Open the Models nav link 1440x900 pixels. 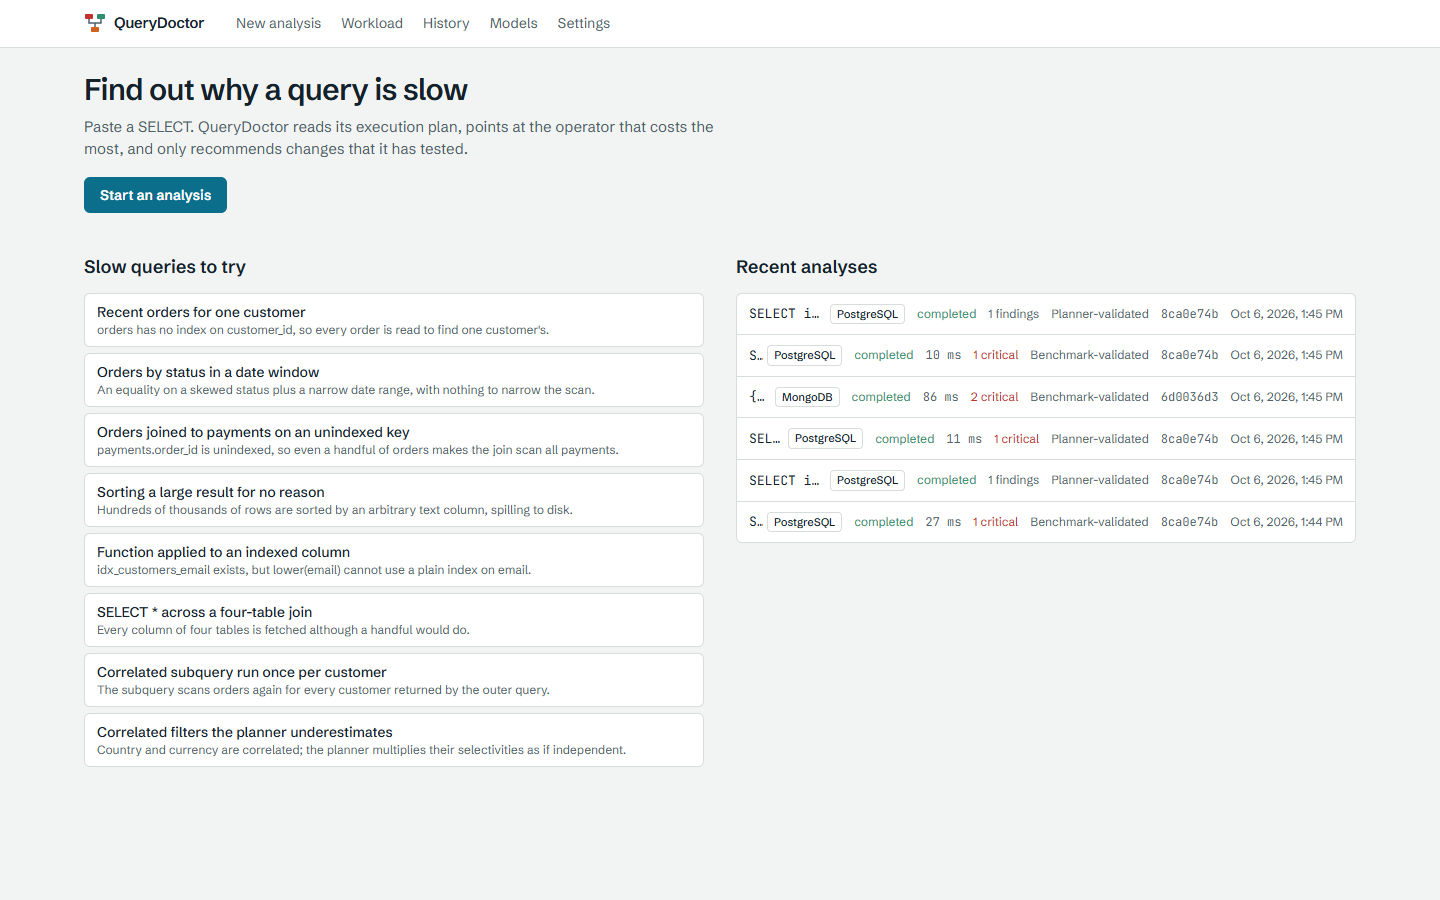pos(513,23)
